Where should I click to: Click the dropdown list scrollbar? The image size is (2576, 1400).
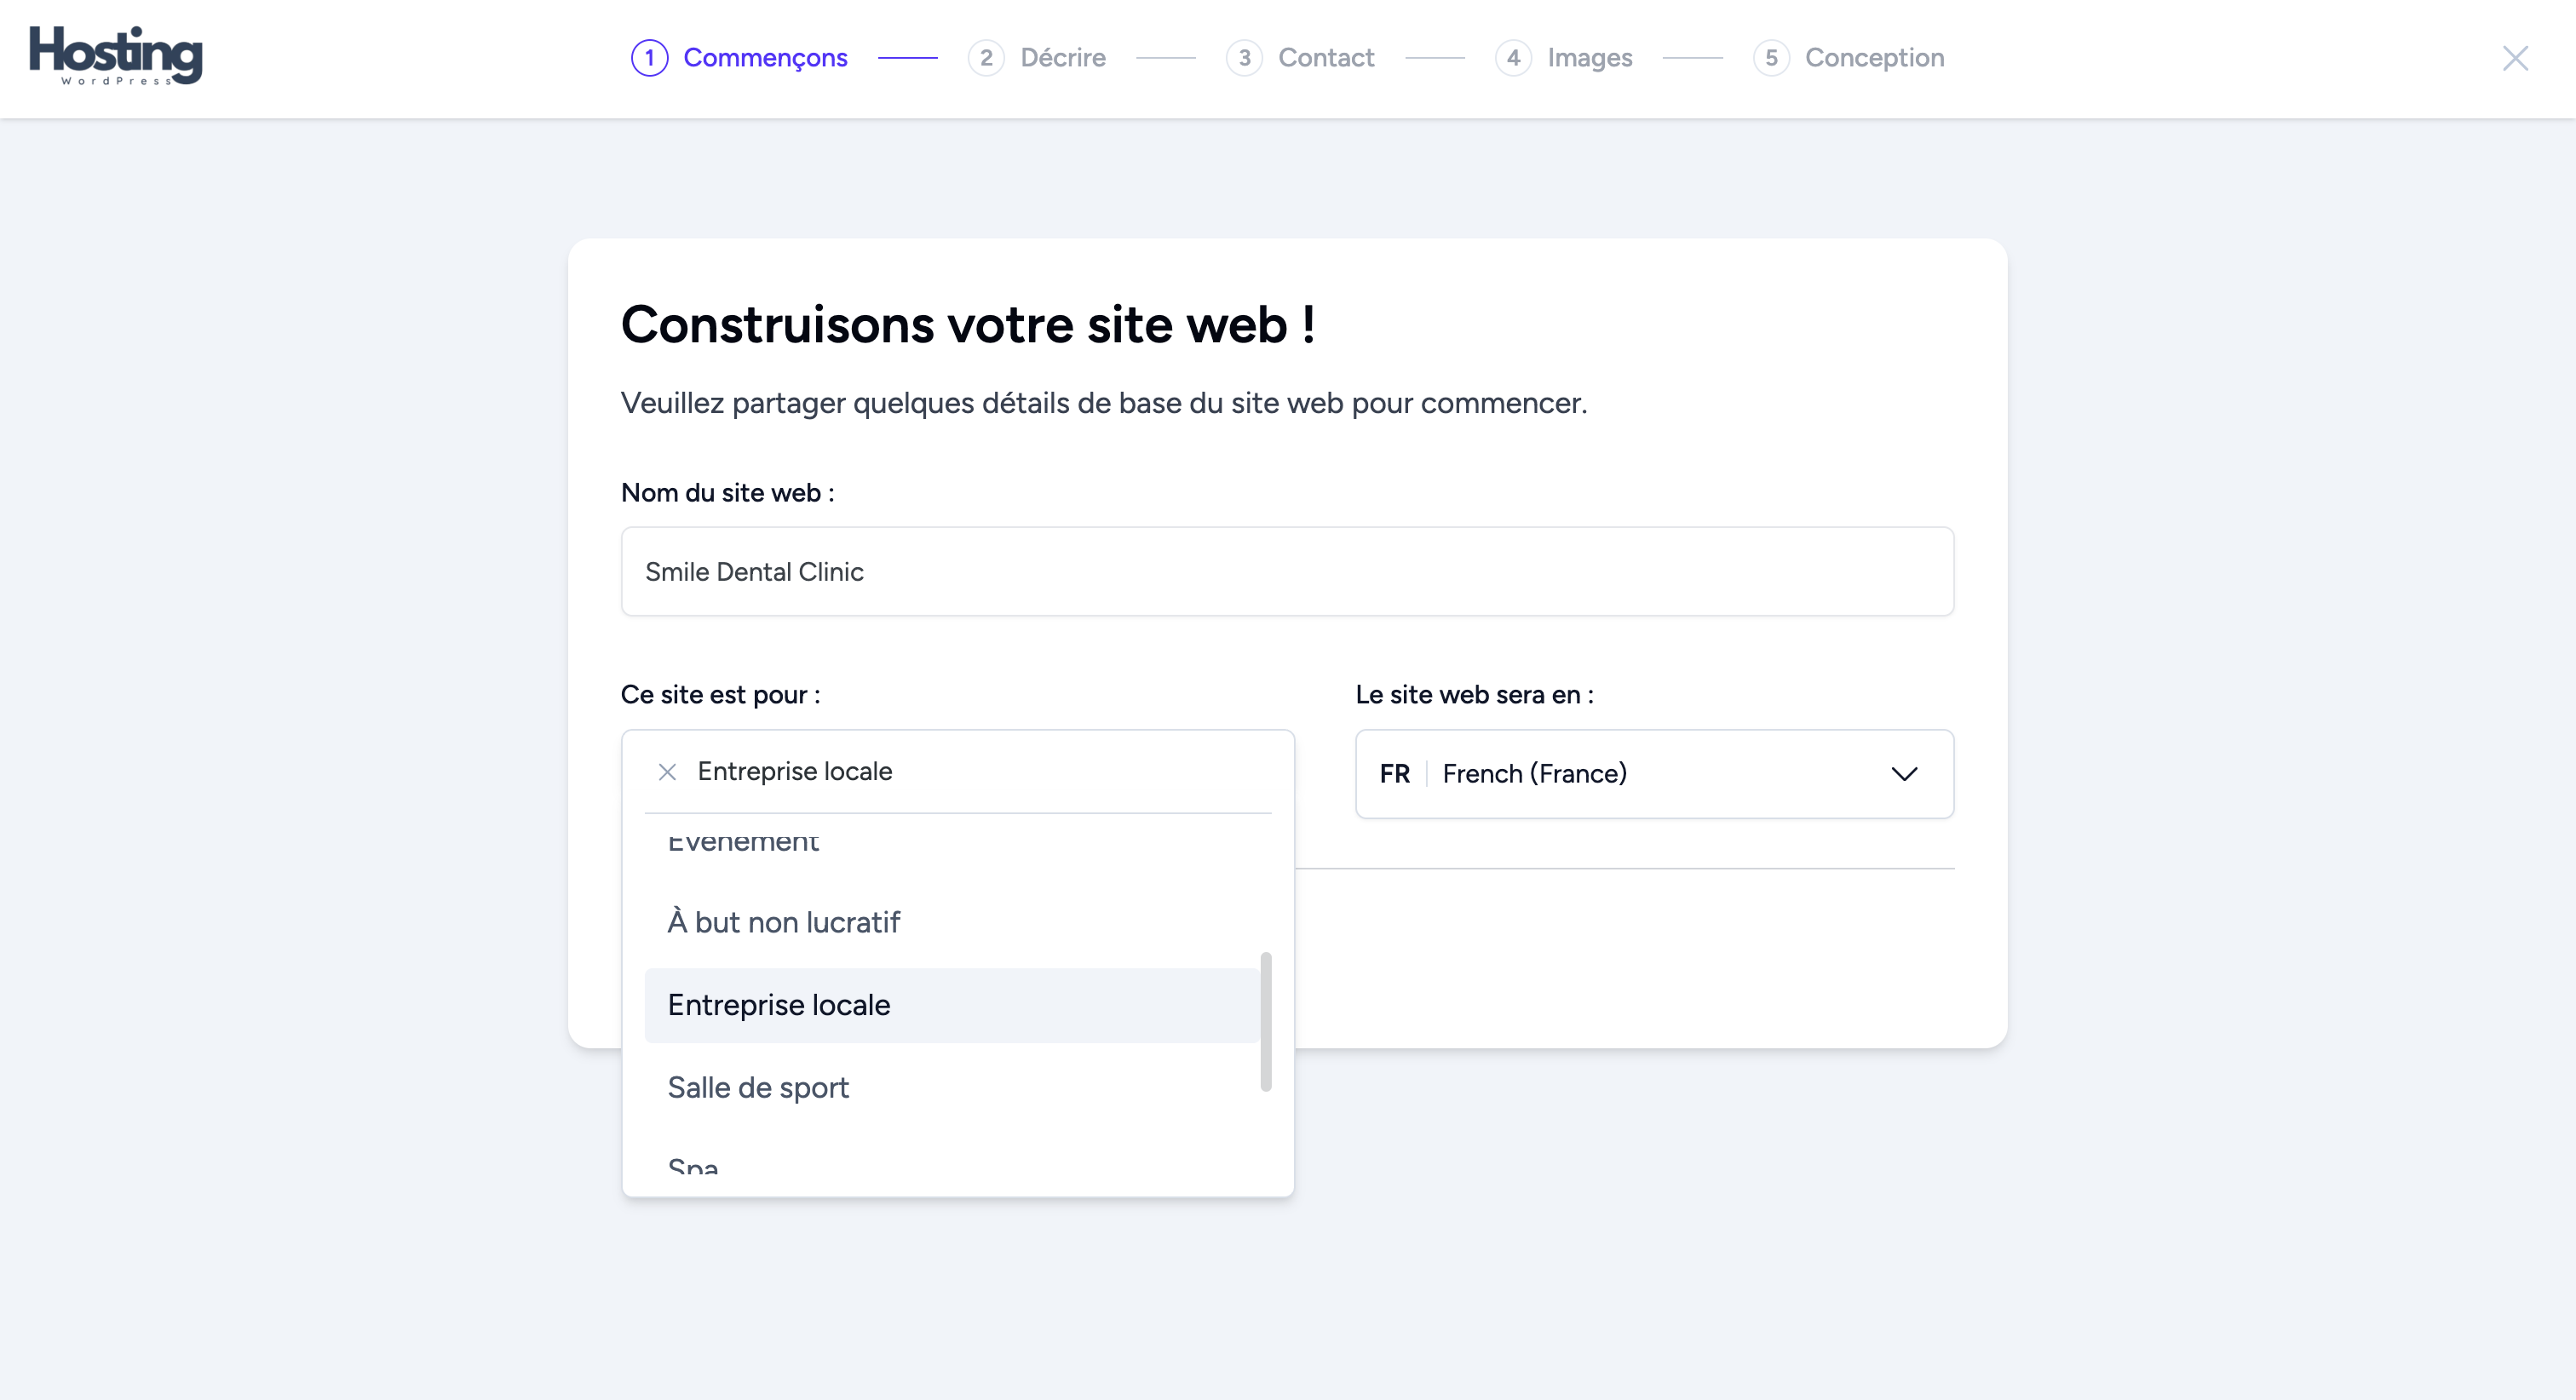click(1266, 1021)
